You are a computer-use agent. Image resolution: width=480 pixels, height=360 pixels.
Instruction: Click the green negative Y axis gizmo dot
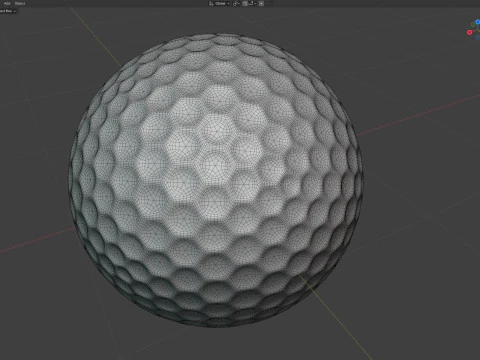(x=473, y=25)
